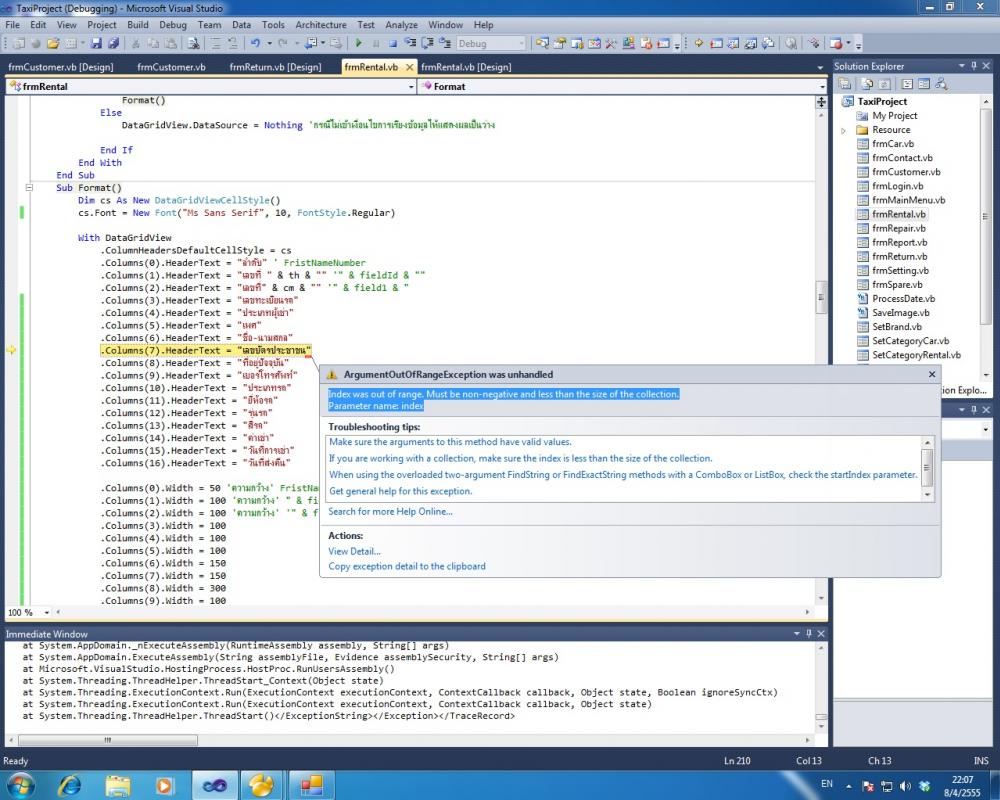Select My Project in Solution Explorer
1000x800 pixels.
pyautogui.click(x=894, y=115)
